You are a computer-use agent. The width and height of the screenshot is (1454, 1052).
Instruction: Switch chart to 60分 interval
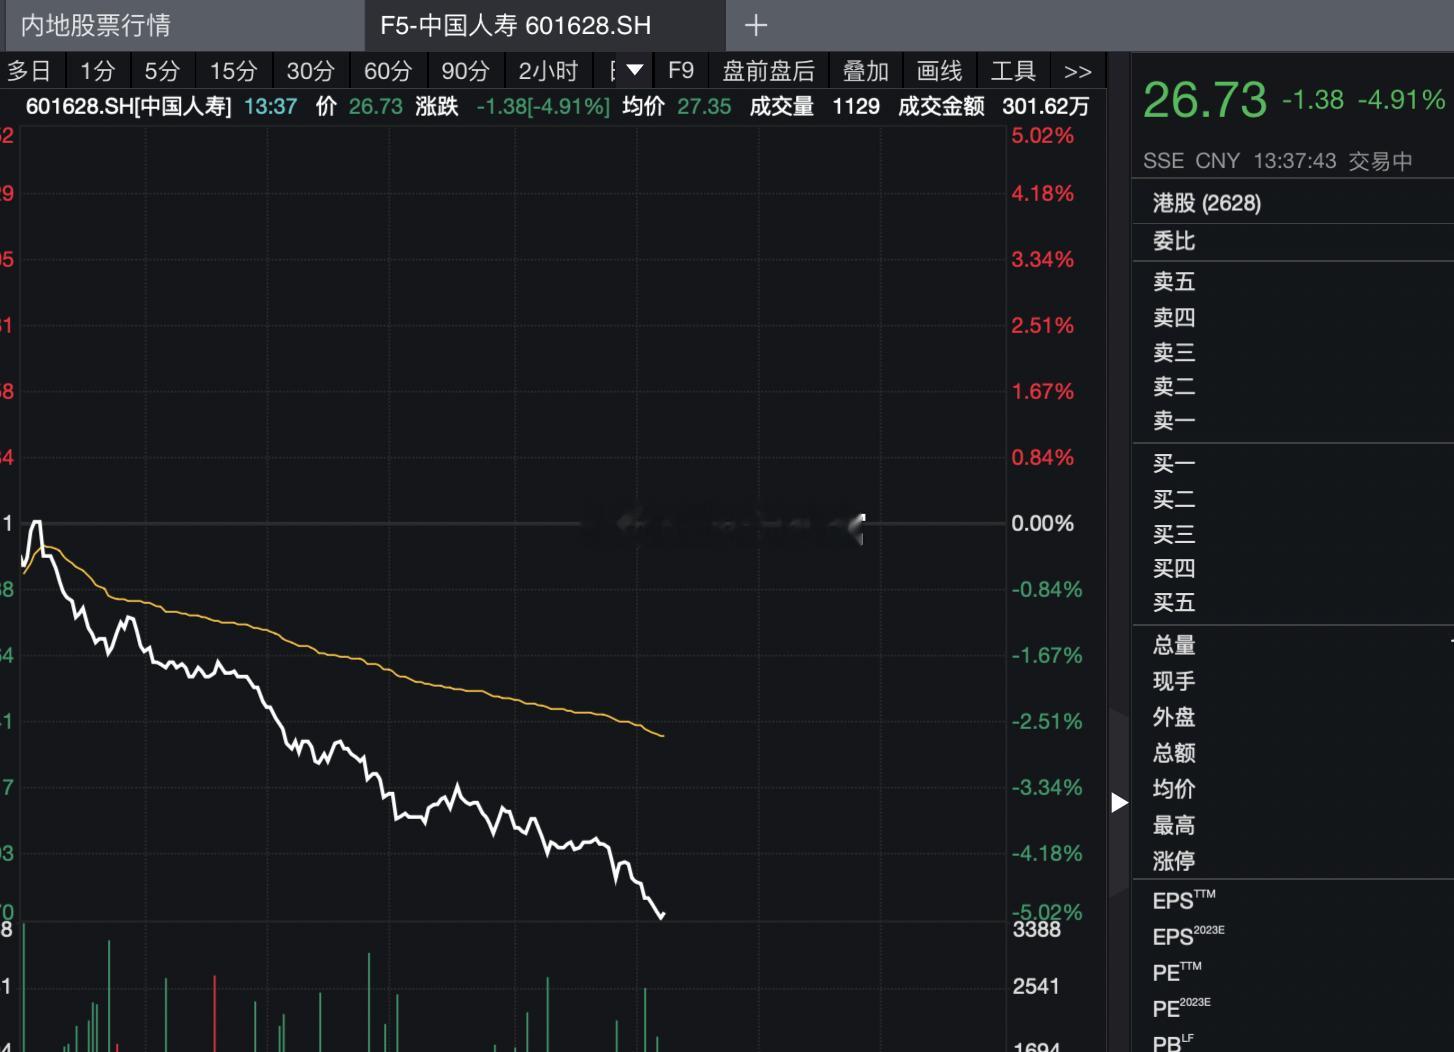pyautogui.click(x=388, y=71)
